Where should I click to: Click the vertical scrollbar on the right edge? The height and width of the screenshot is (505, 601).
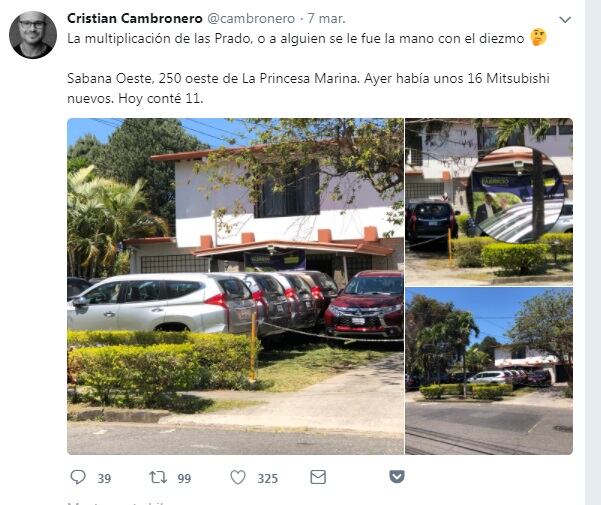(593, 252)
